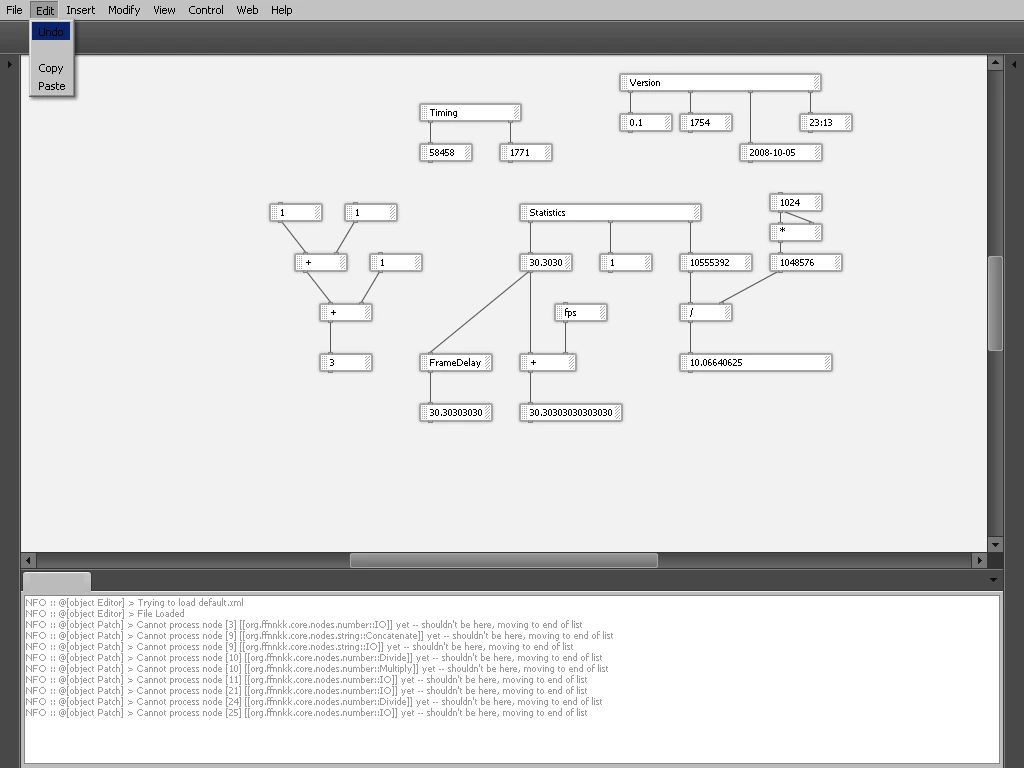Click the 1024 number field
This screenshot has height=768, width=1024.
point(796,203)
